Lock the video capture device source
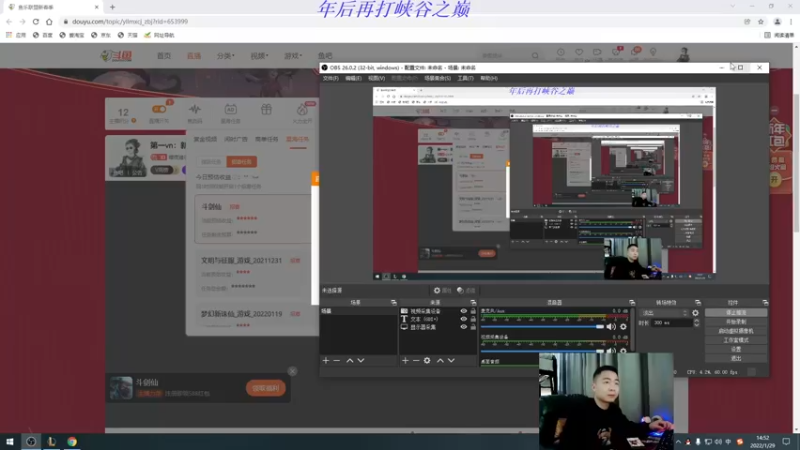The image size is (800, 450). 473,311
